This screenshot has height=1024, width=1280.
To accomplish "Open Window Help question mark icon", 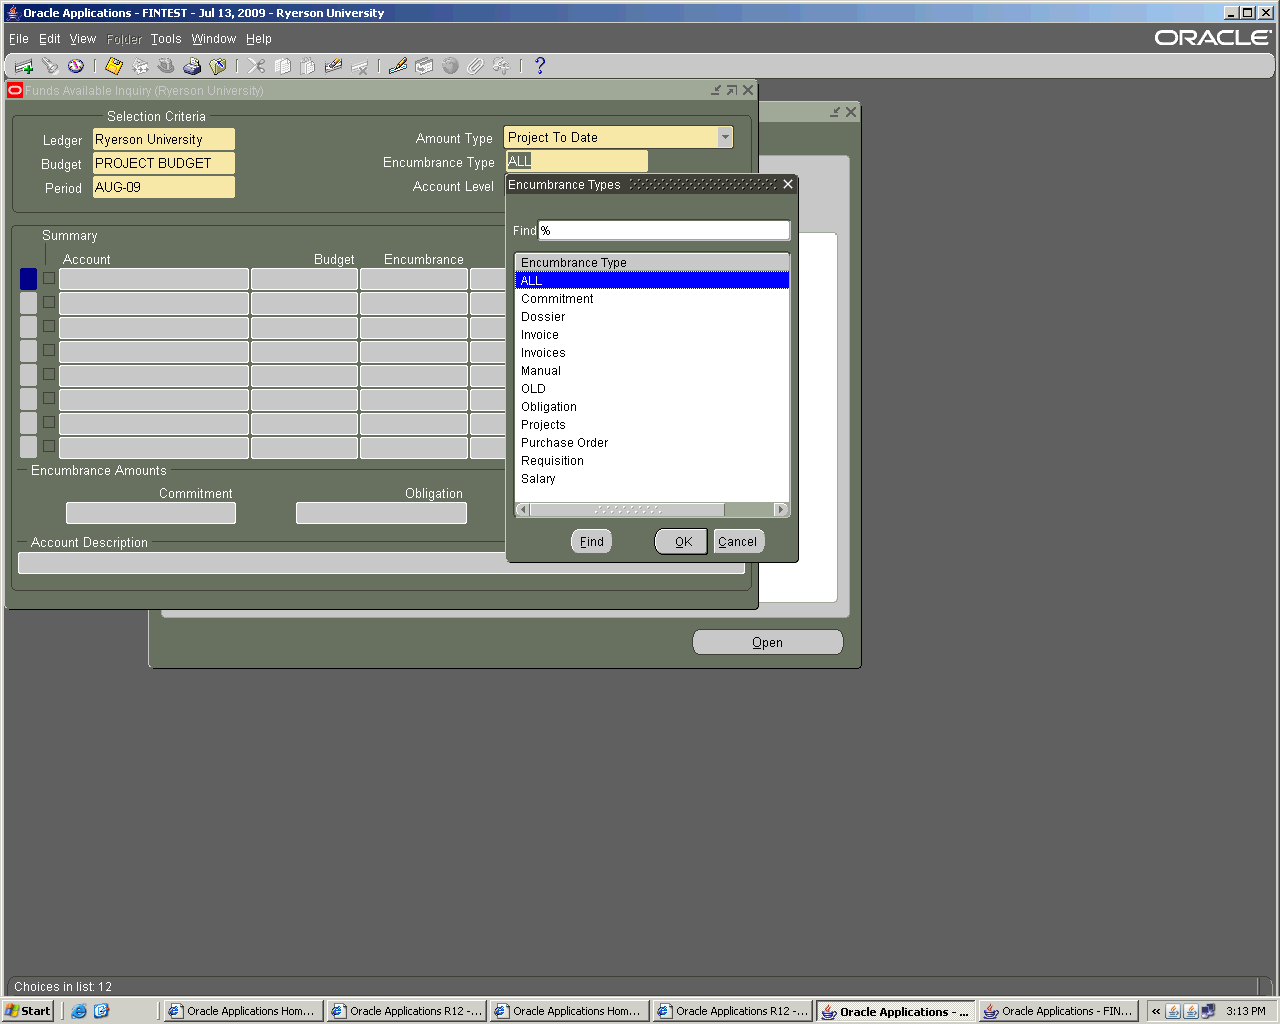I will (x=540, y=66).
